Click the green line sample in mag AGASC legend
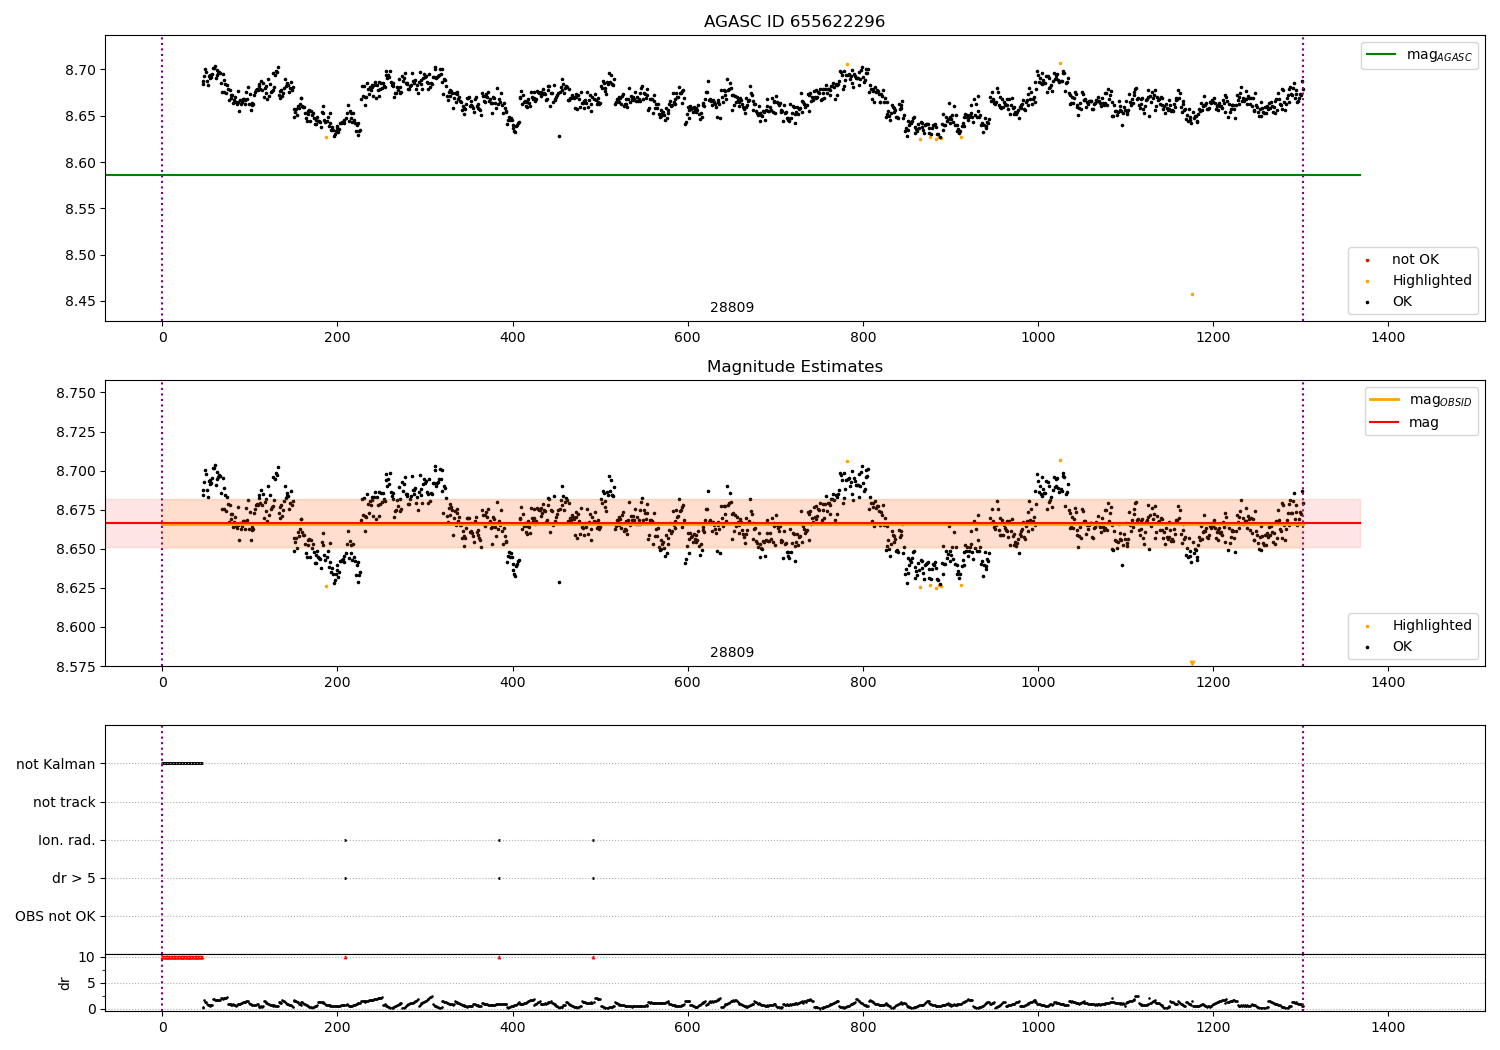The width and height of the screenshot is (1500, 1050). (x=1381, y=55)
